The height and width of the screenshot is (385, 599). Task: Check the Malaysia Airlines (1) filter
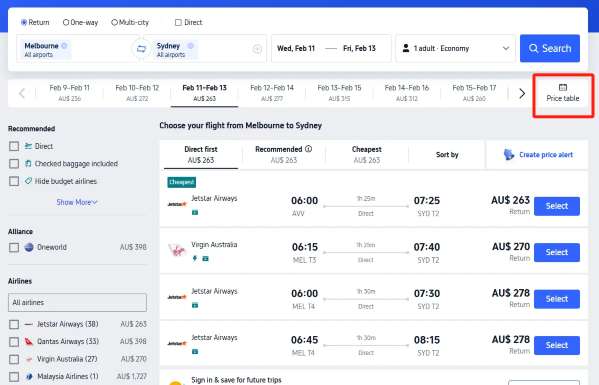(x=14, y=377)
